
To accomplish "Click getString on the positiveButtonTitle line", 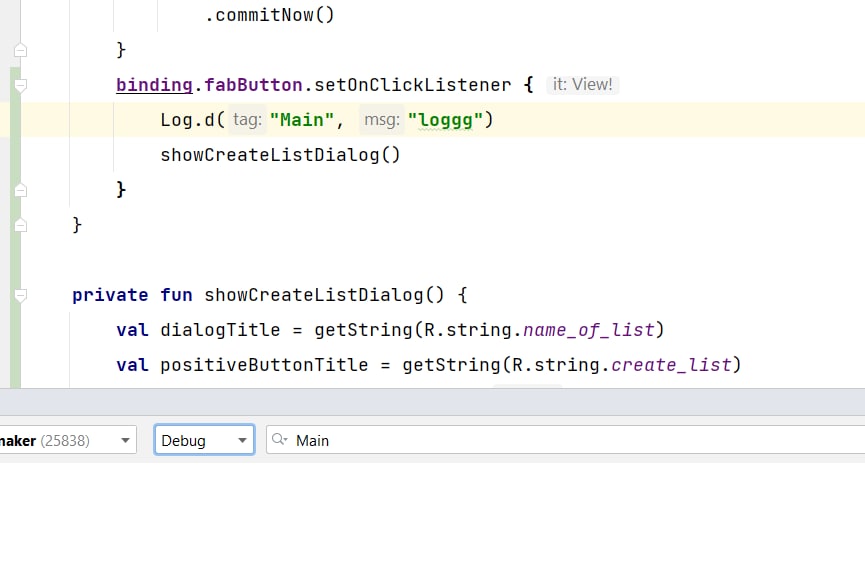I will point(451,365).
